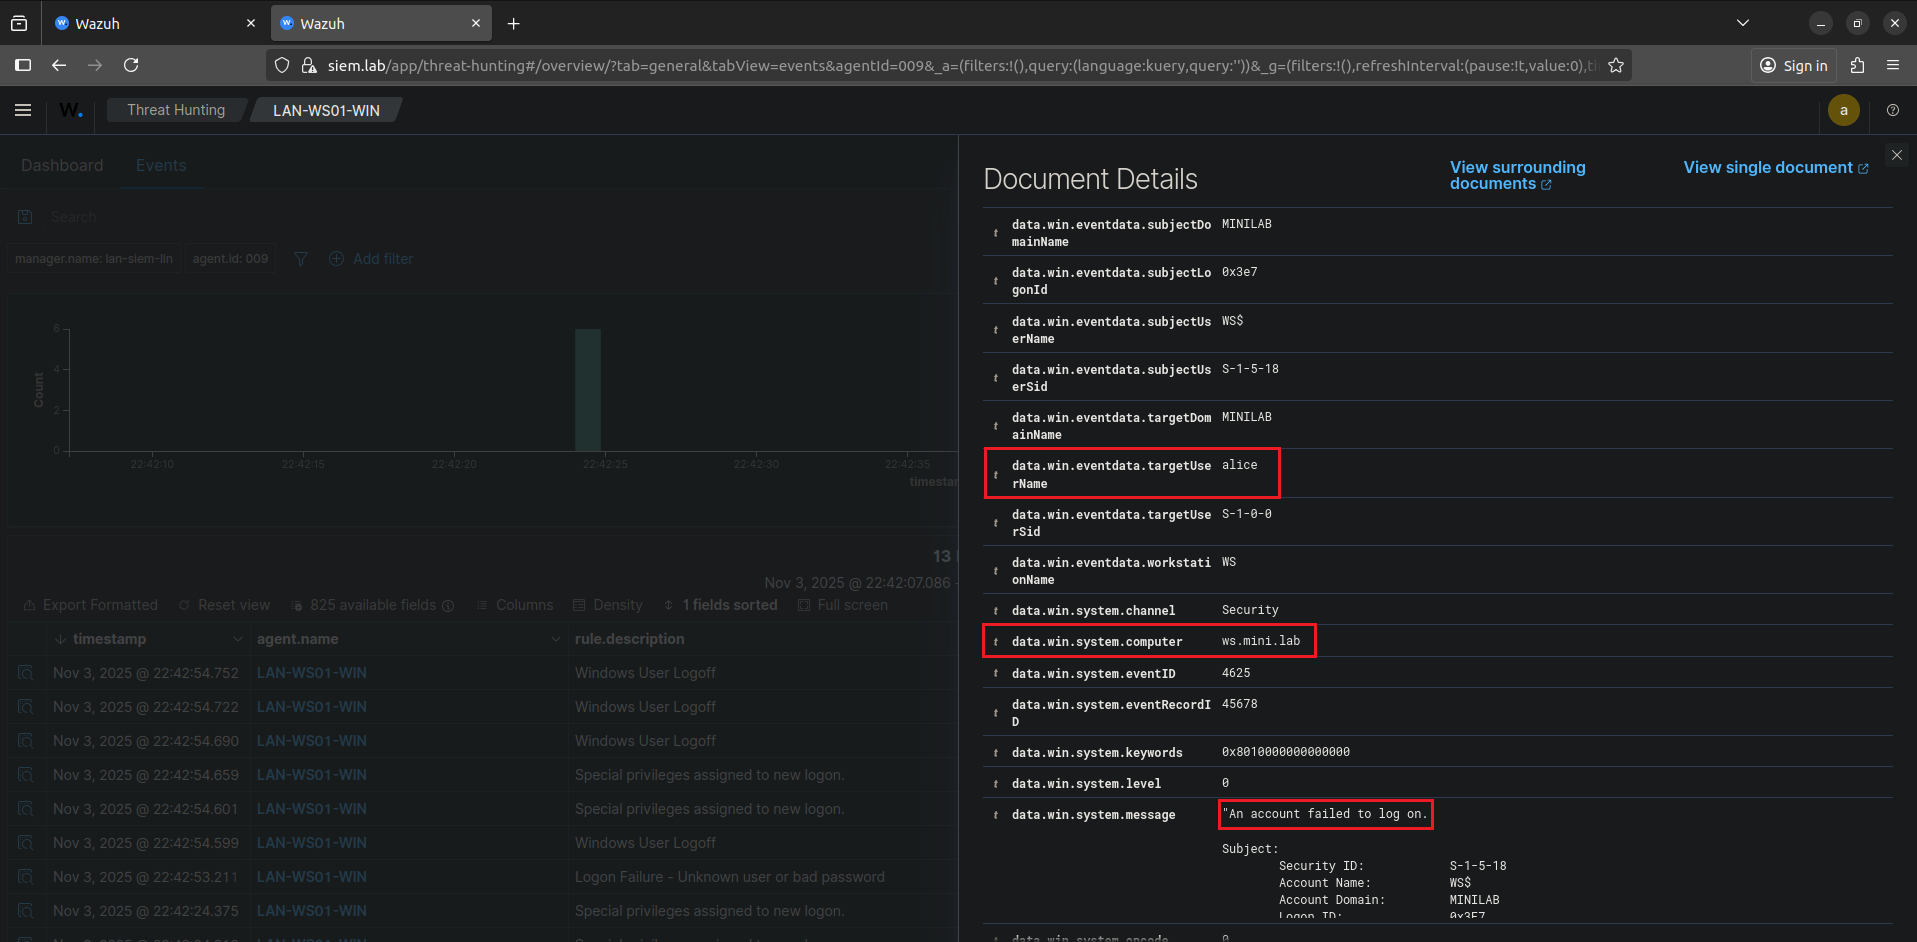
Task: Click View single document
Action: (1775, 167)
